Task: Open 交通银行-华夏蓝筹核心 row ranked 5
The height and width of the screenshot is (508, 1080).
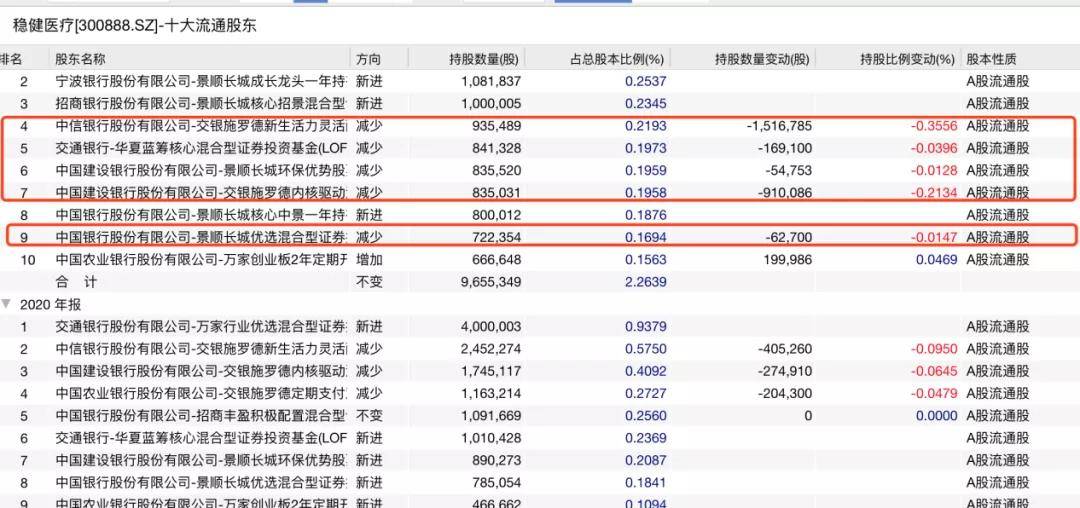Action: pyautogui.click(x=200, y=148)
